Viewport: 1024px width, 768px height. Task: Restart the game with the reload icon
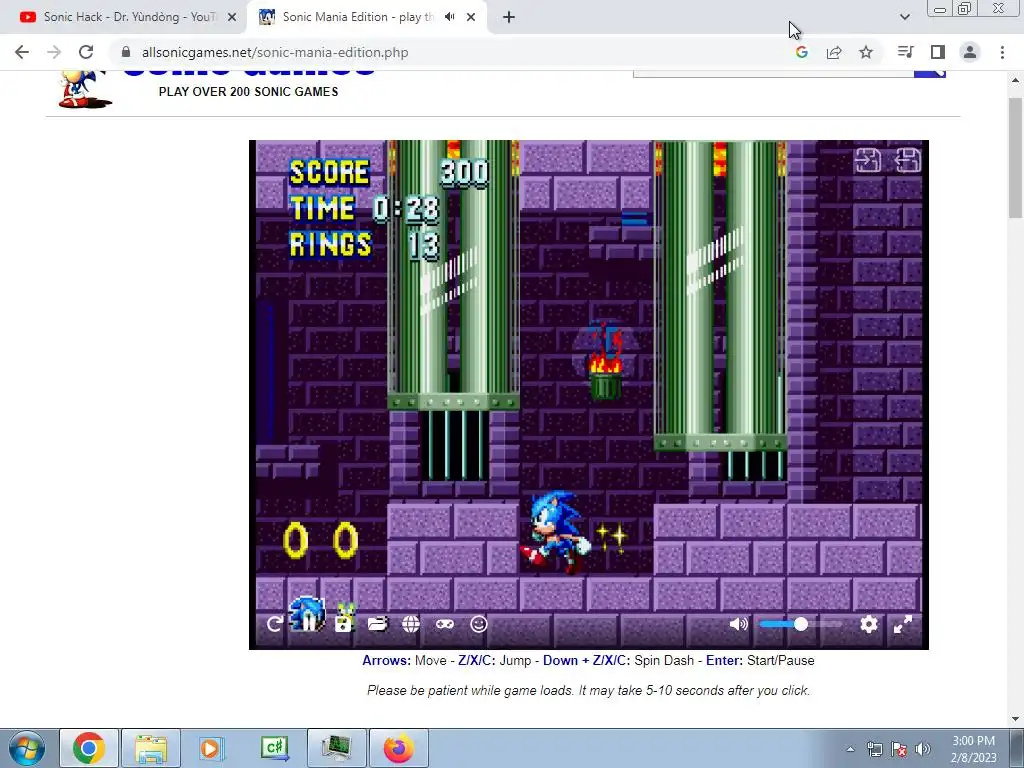pyautogui.click(x=274, y=624)
